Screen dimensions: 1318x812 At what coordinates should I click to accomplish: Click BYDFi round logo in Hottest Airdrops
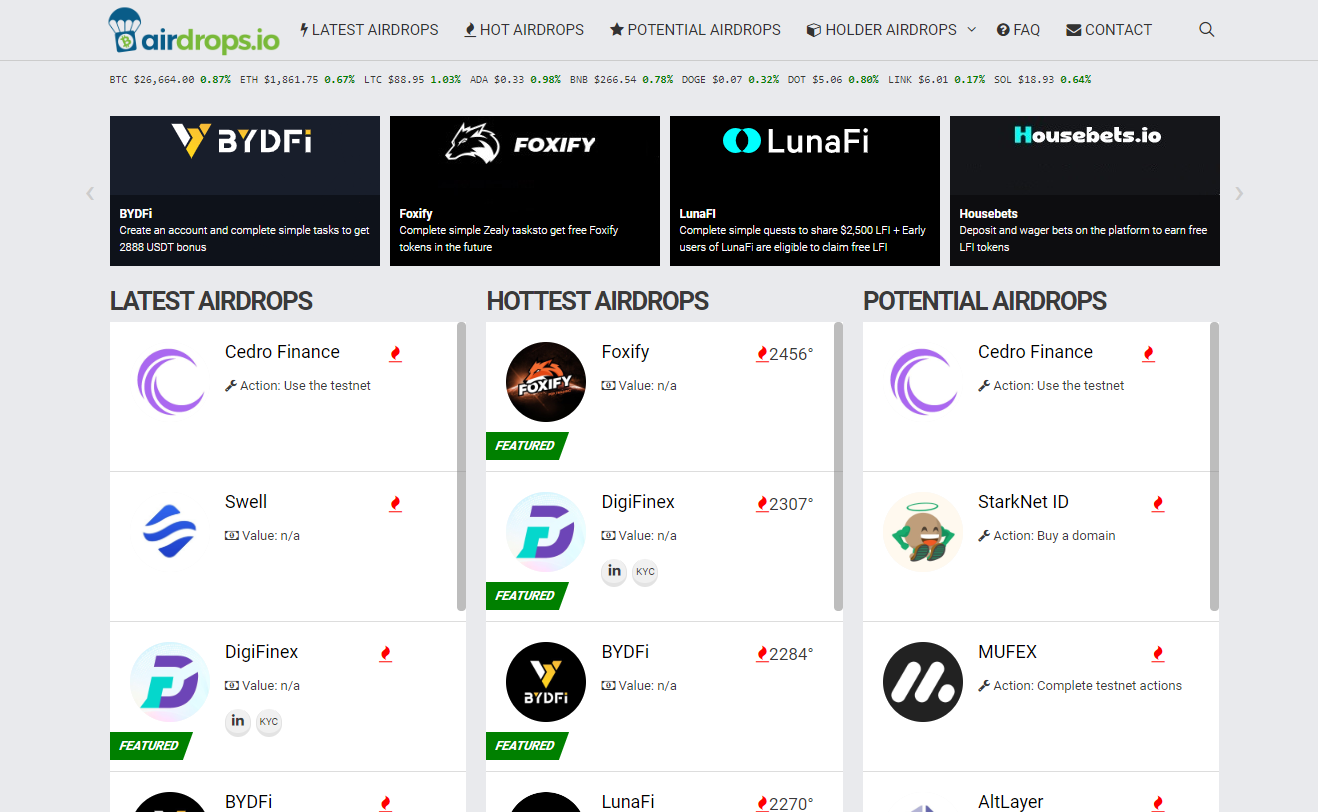pos(546,682)
